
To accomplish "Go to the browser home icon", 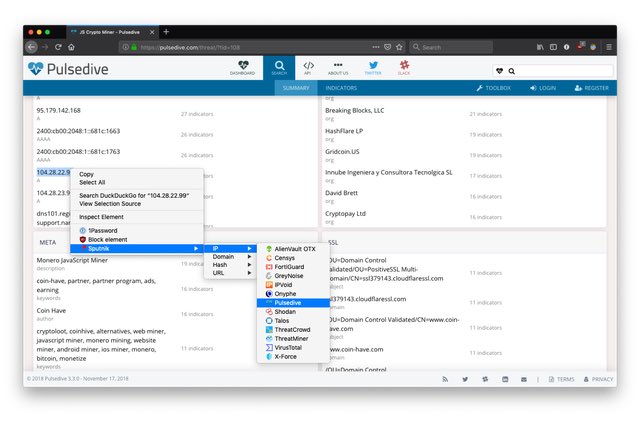I will (71, 47).
